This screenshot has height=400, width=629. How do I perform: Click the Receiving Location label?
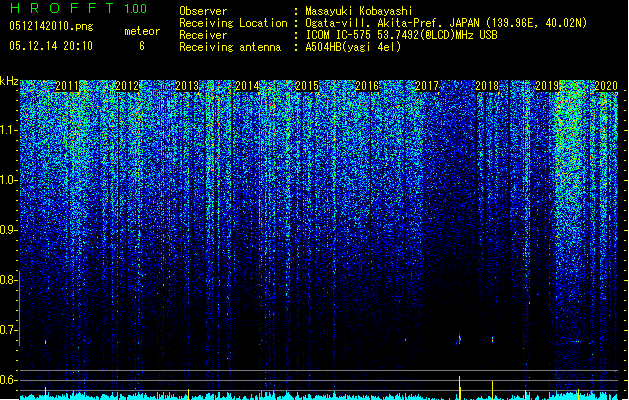coord(233,23)
